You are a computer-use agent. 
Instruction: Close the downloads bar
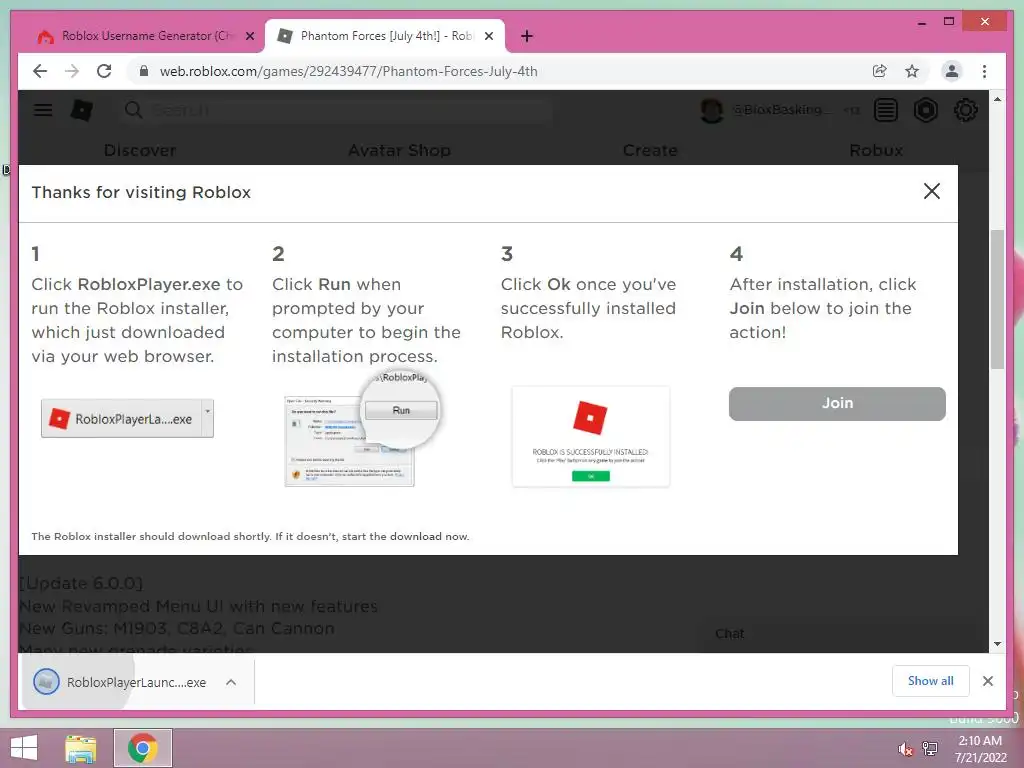(x=987, y=681)
